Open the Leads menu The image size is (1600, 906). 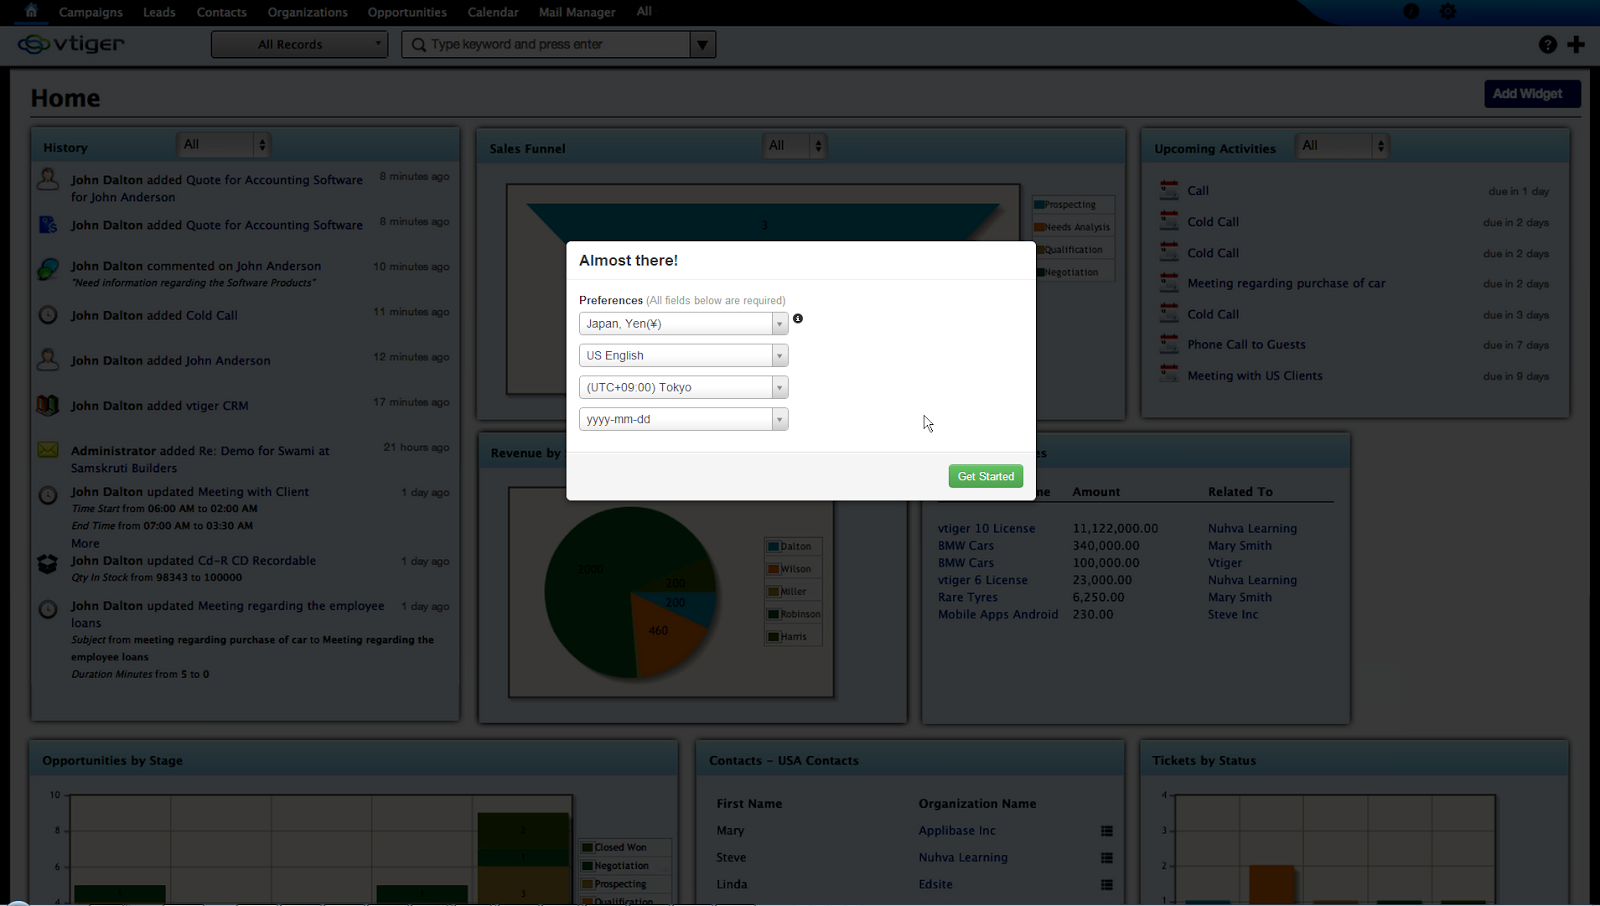click(x=159, y=12)
